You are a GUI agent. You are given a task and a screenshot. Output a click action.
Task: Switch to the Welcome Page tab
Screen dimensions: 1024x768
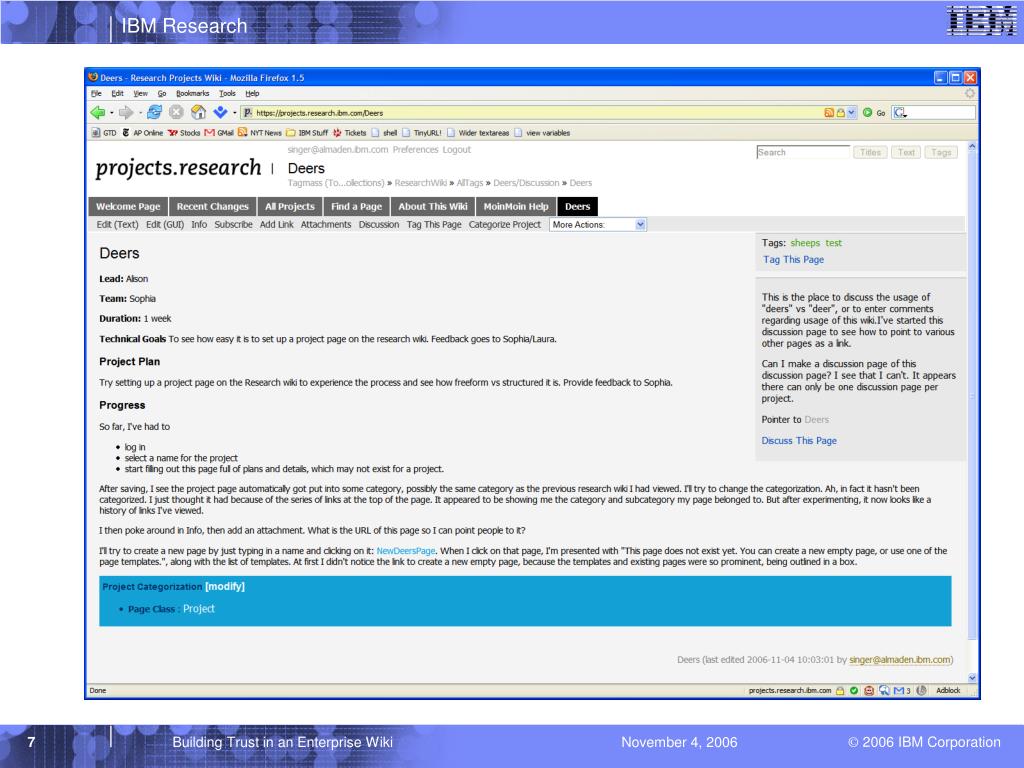pyautogui.click(x=128, y=206)
